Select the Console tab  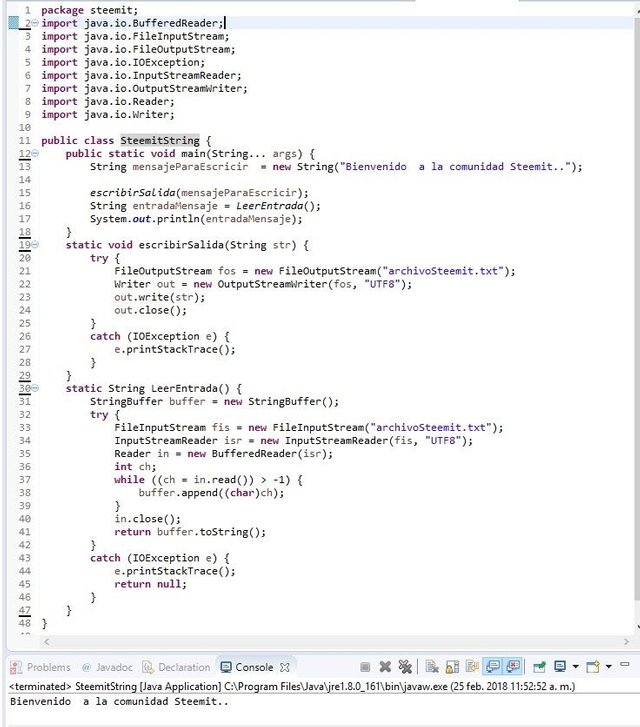(x=247, y=667)
